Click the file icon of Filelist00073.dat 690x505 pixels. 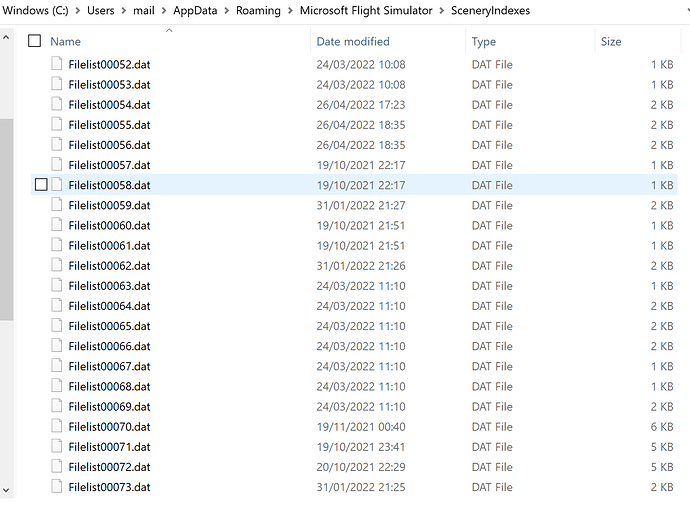(57, 487)
